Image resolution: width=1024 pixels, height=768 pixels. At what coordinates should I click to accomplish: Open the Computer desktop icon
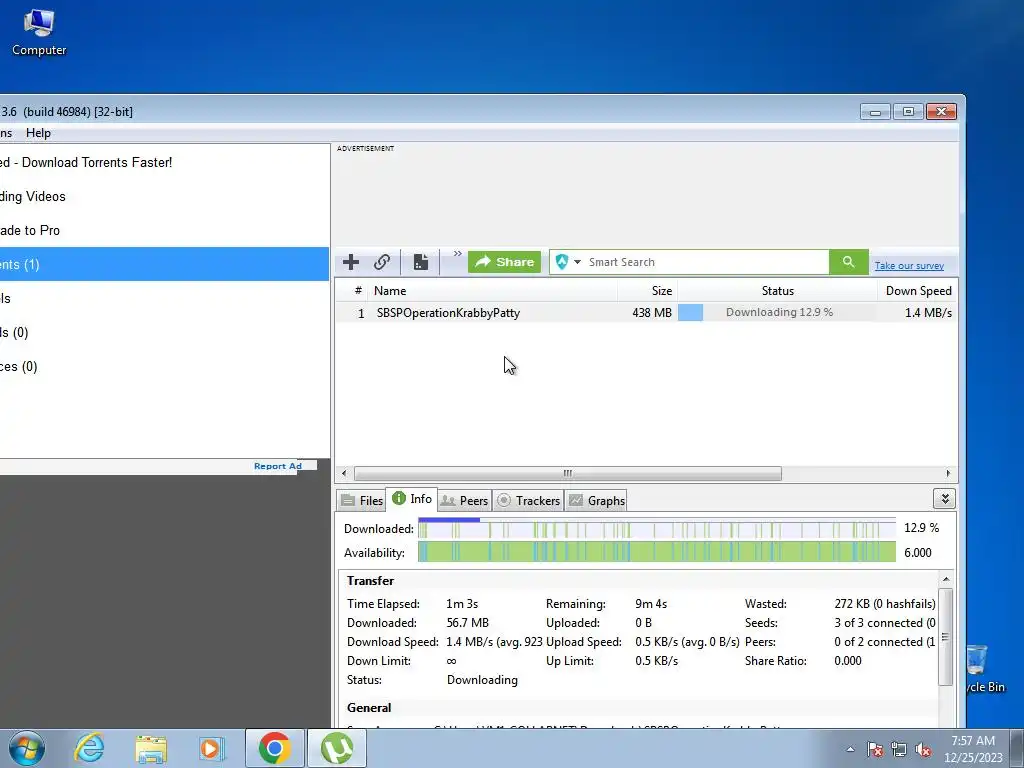[x=39, y=33]
